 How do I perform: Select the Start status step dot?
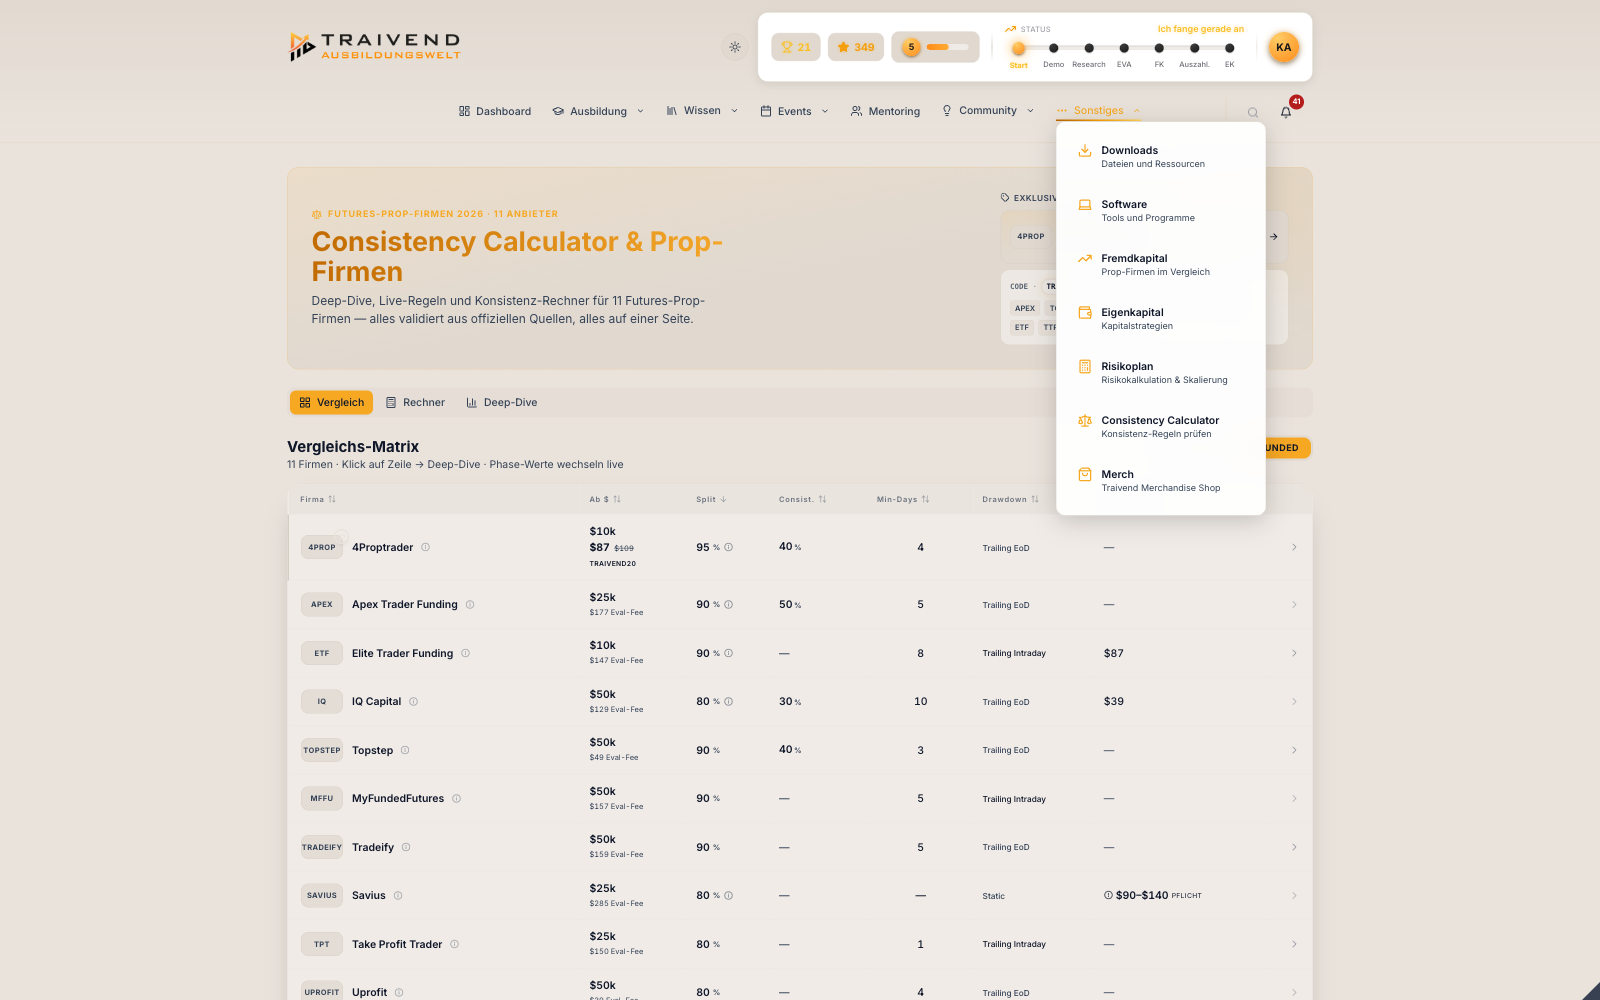(1018, 48)
